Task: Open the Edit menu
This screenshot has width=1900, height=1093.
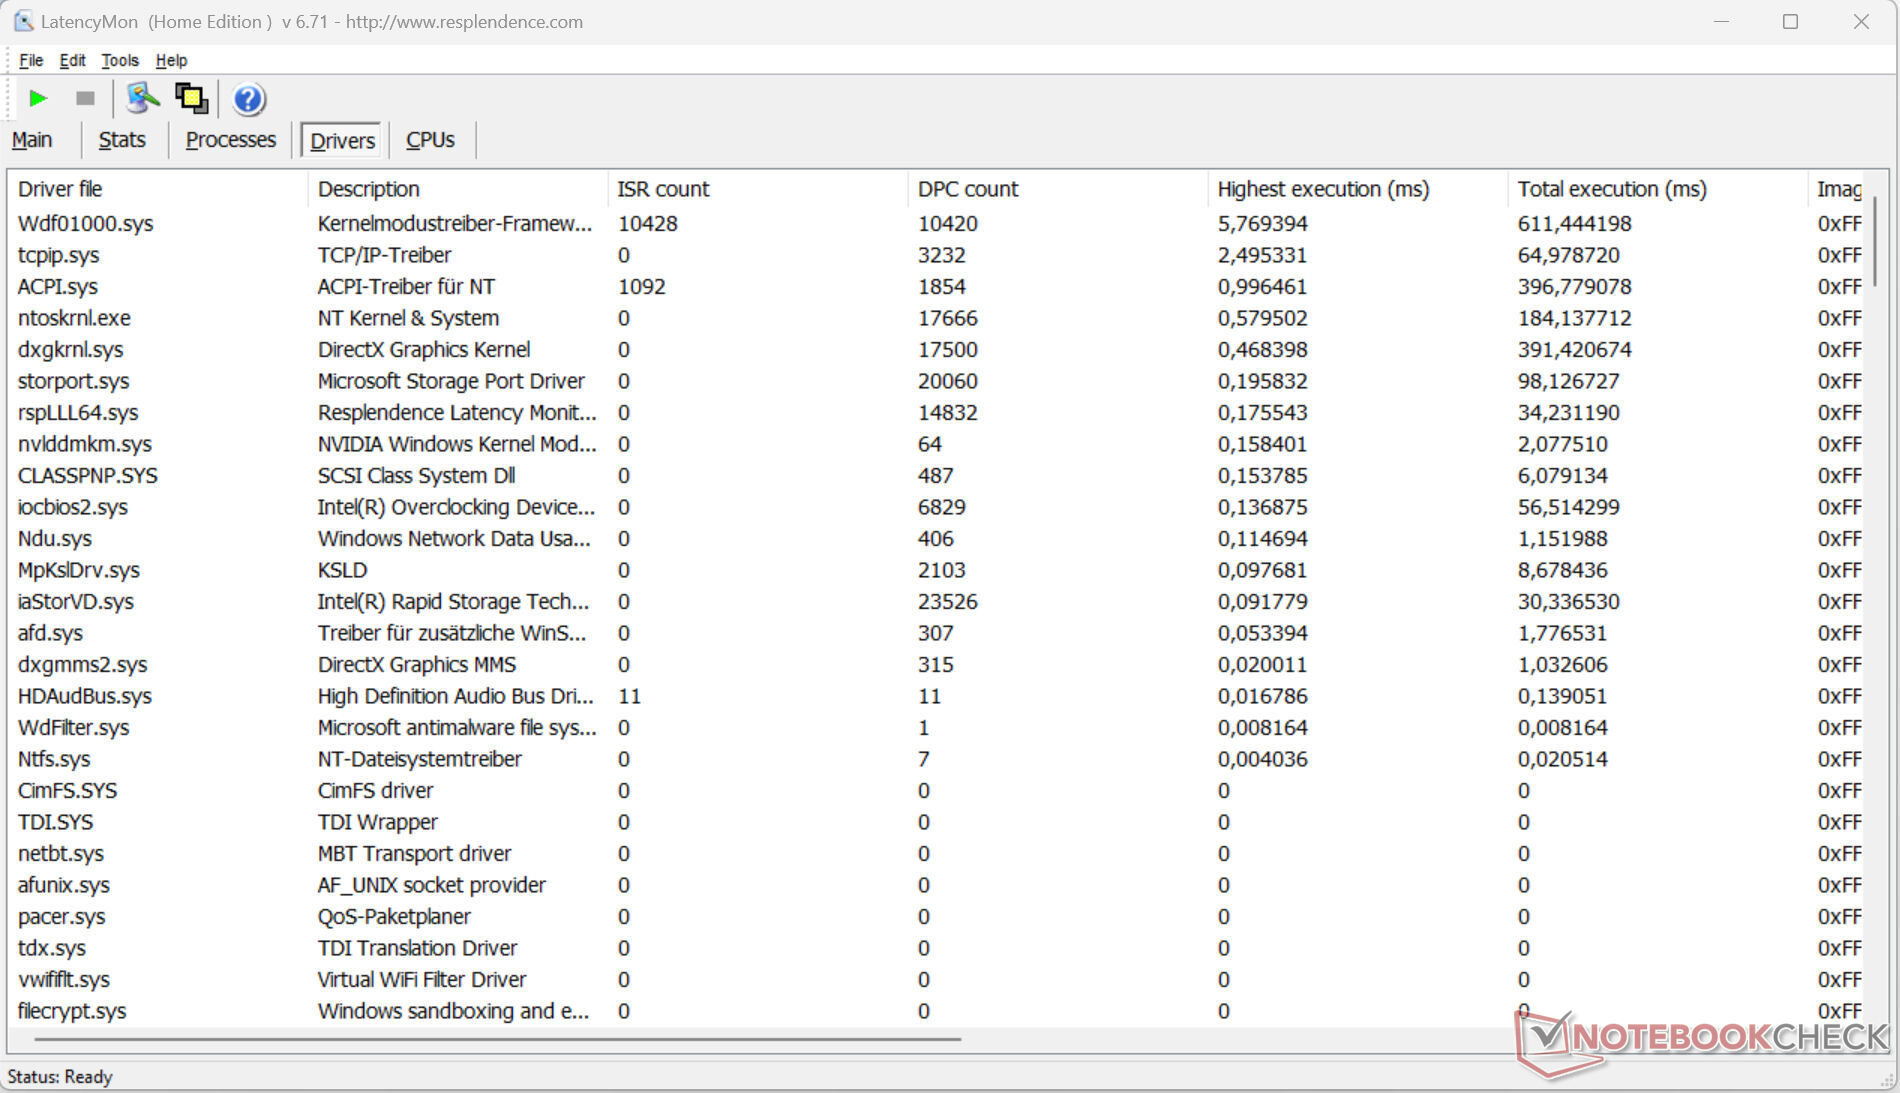Action: tap(72, 60)
